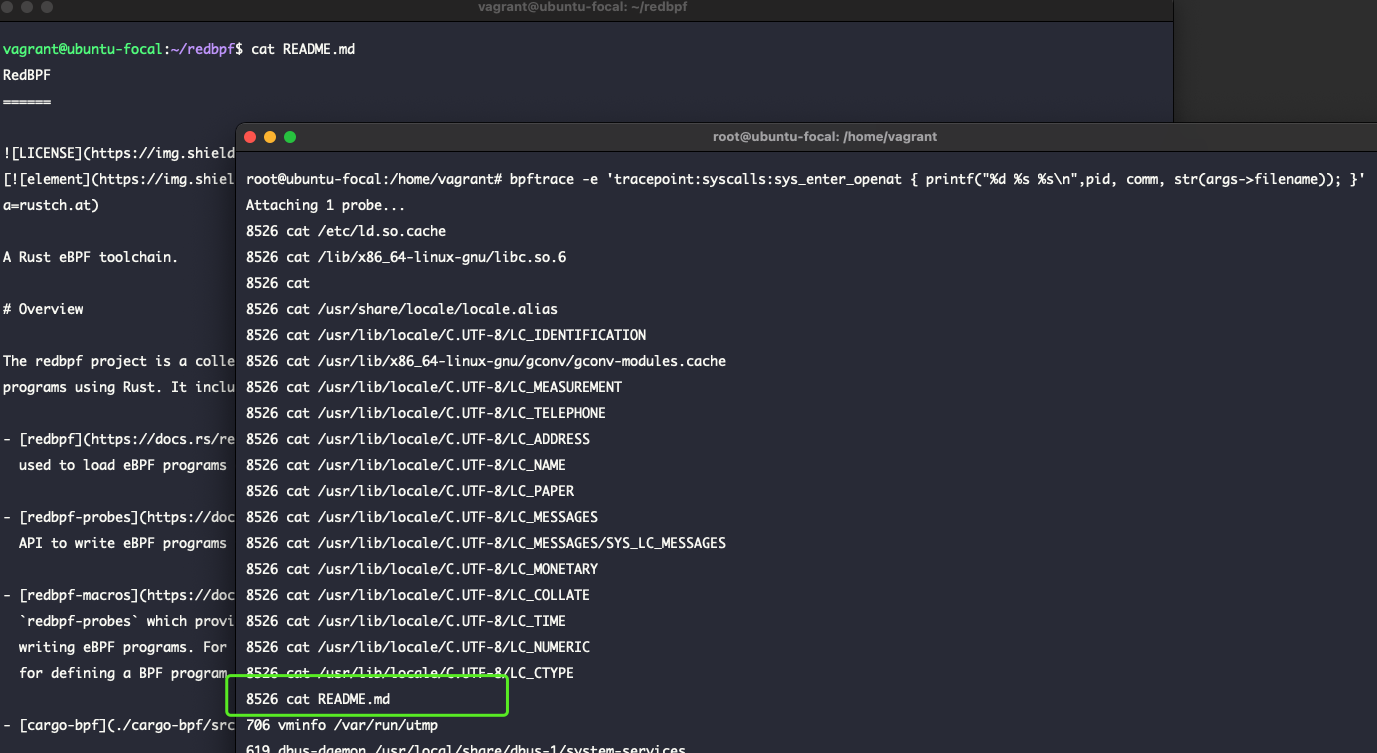Select the LC_MESSAGES/SYS_LC_MESSAGES output line

click(x=486, y=543)
